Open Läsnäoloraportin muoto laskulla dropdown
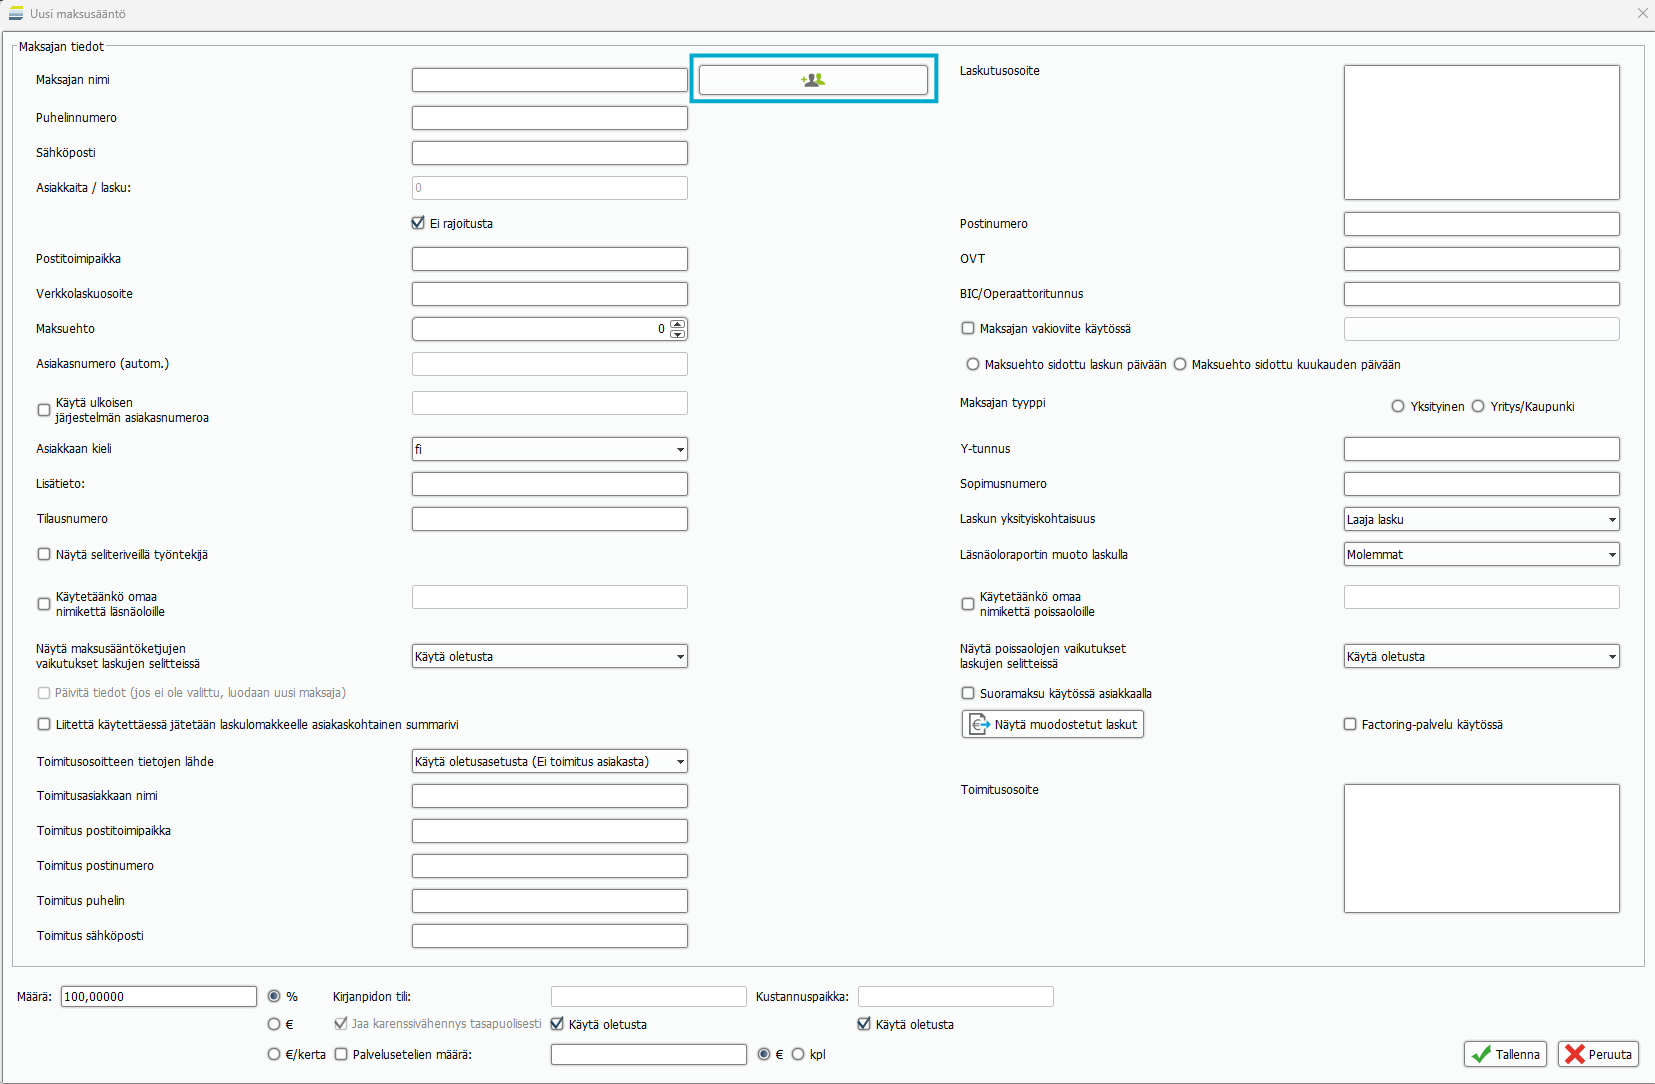The image size is (1655, 1084). (1482, 554)
